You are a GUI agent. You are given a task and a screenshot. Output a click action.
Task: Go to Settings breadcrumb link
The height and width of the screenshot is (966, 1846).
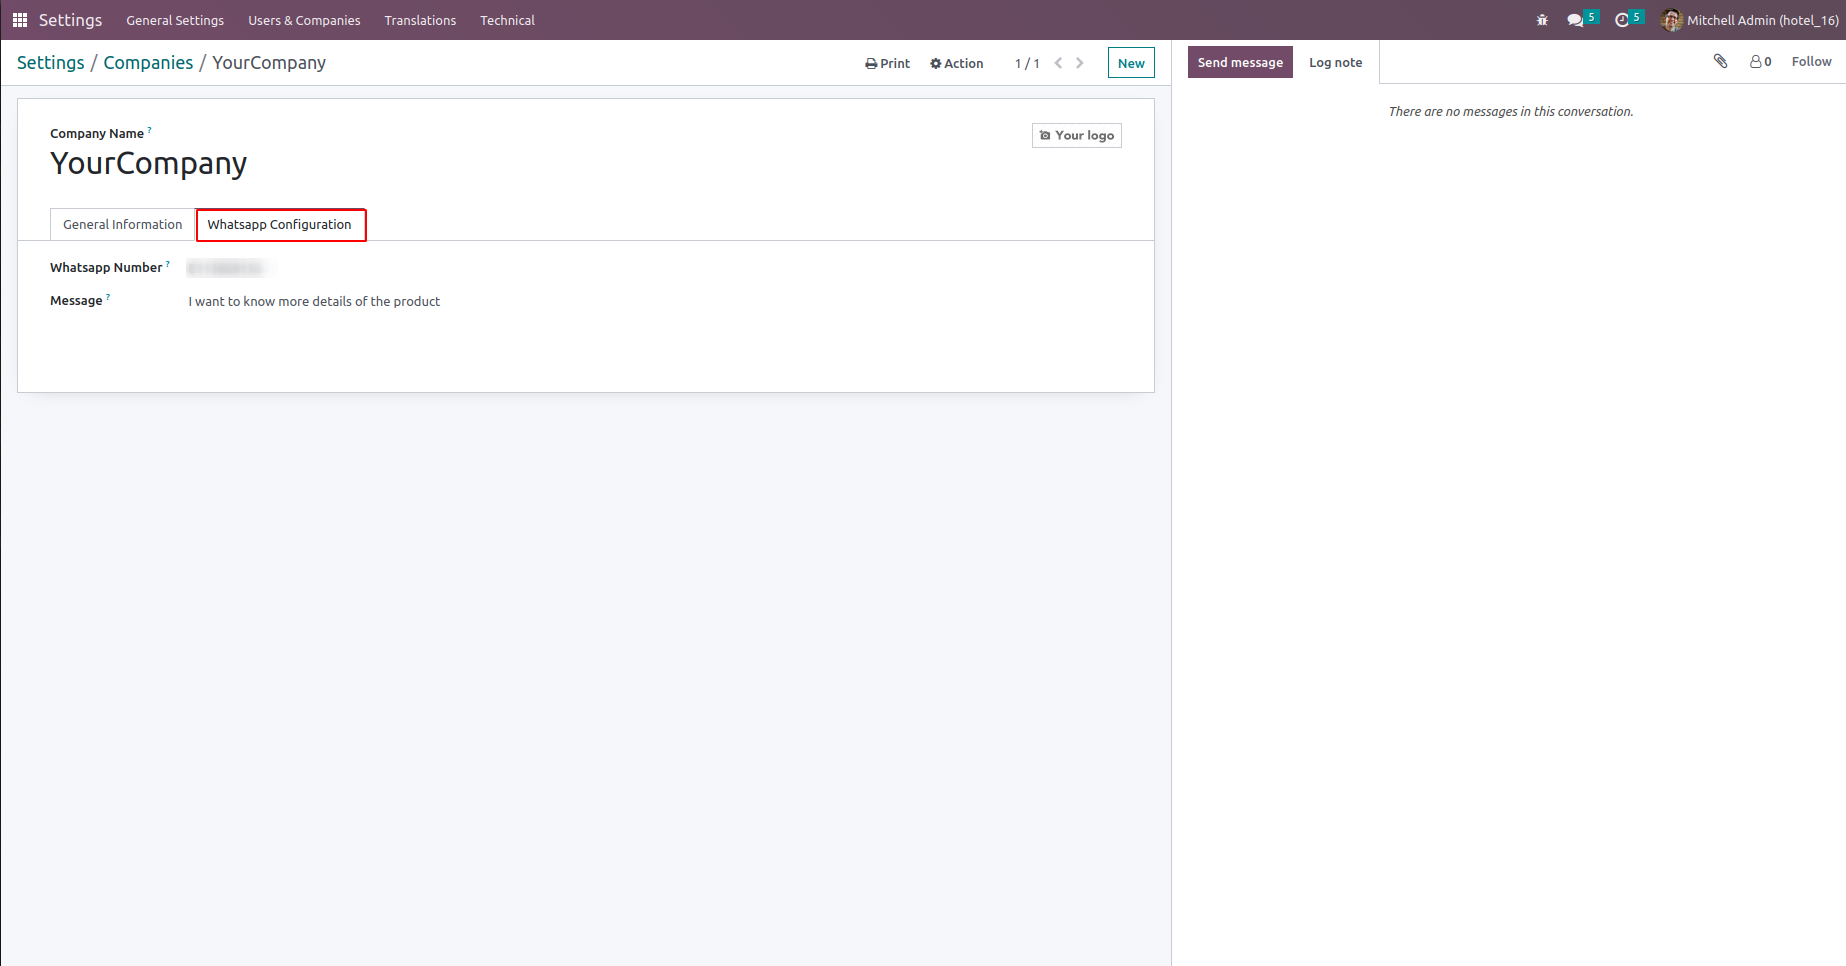pos(51,62)
